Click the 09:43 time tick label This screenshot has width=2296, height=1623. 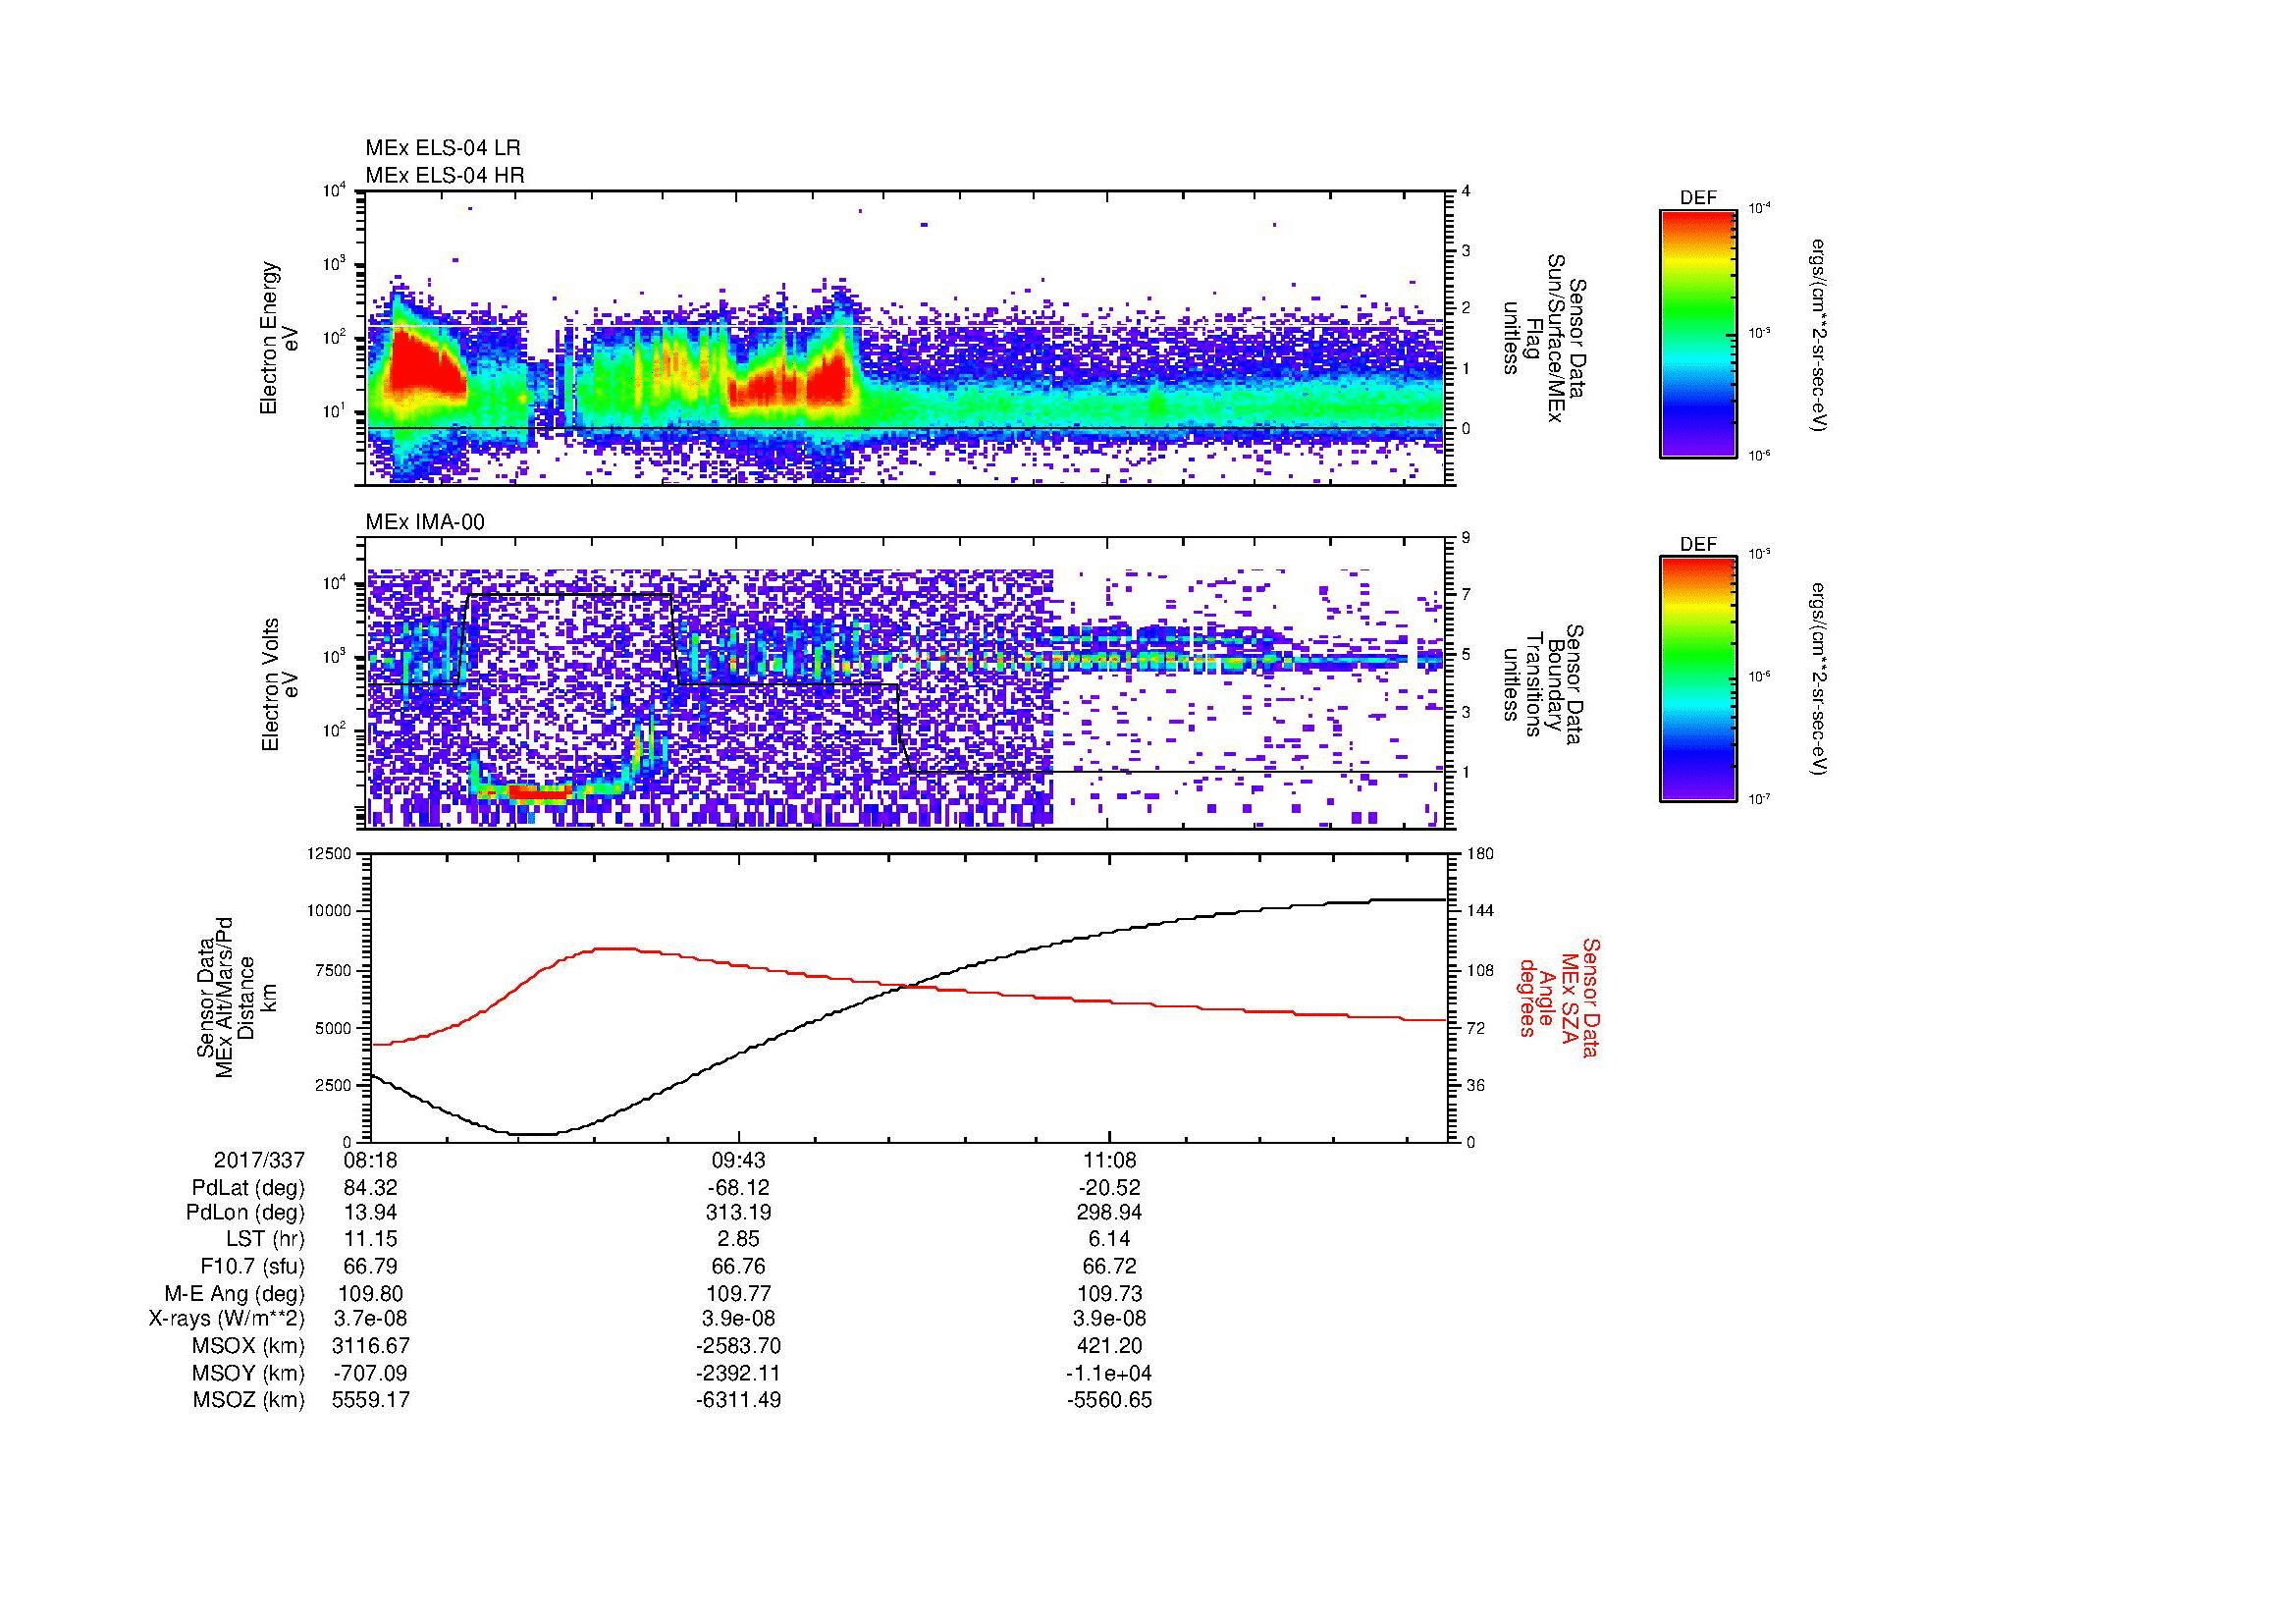[x=739, y=1161]
